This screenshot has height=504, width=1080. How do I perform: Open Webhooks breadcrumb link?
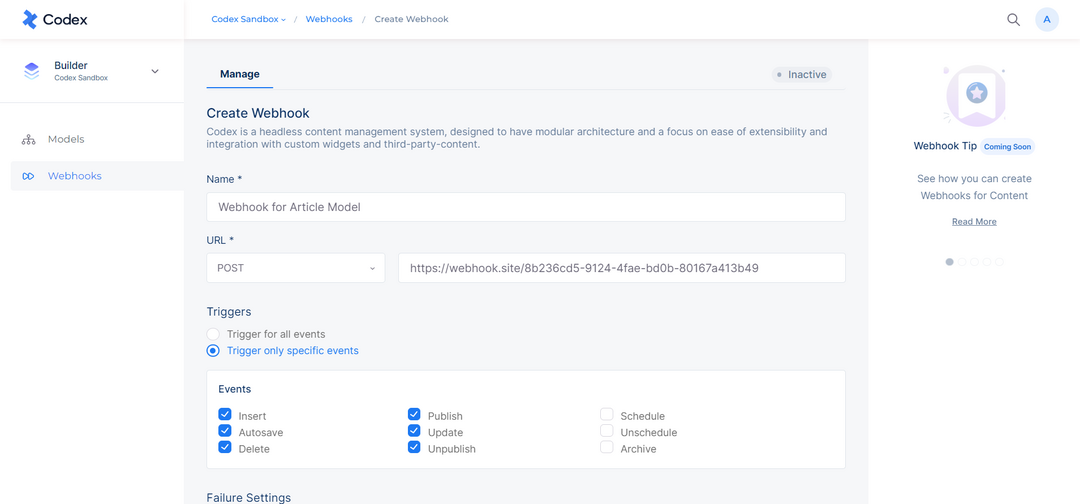coord(329,19)
